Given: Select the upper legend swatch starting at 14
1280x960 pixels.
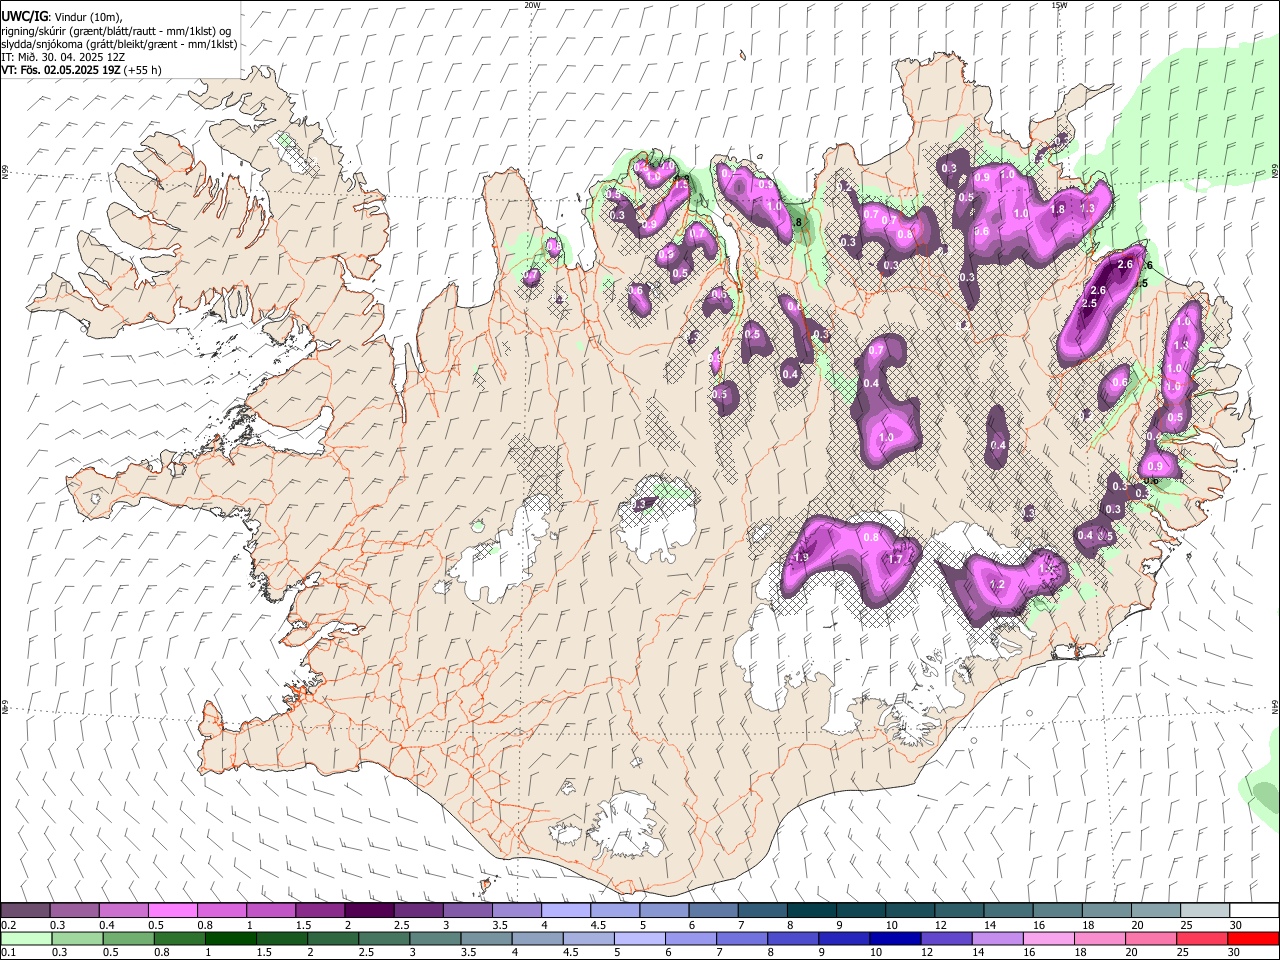Looking at the screenshot, I should 1008,910.
